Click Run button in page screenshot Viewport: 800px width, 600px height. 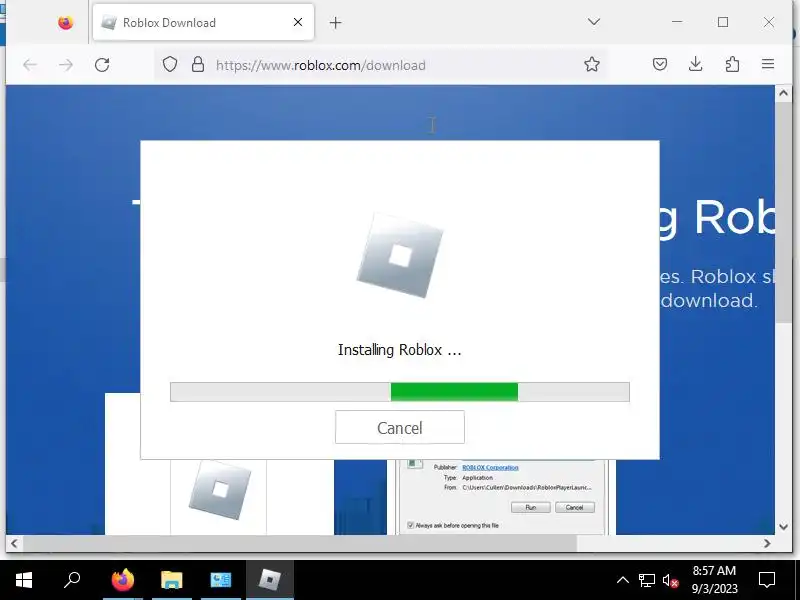tap(531, 507)
